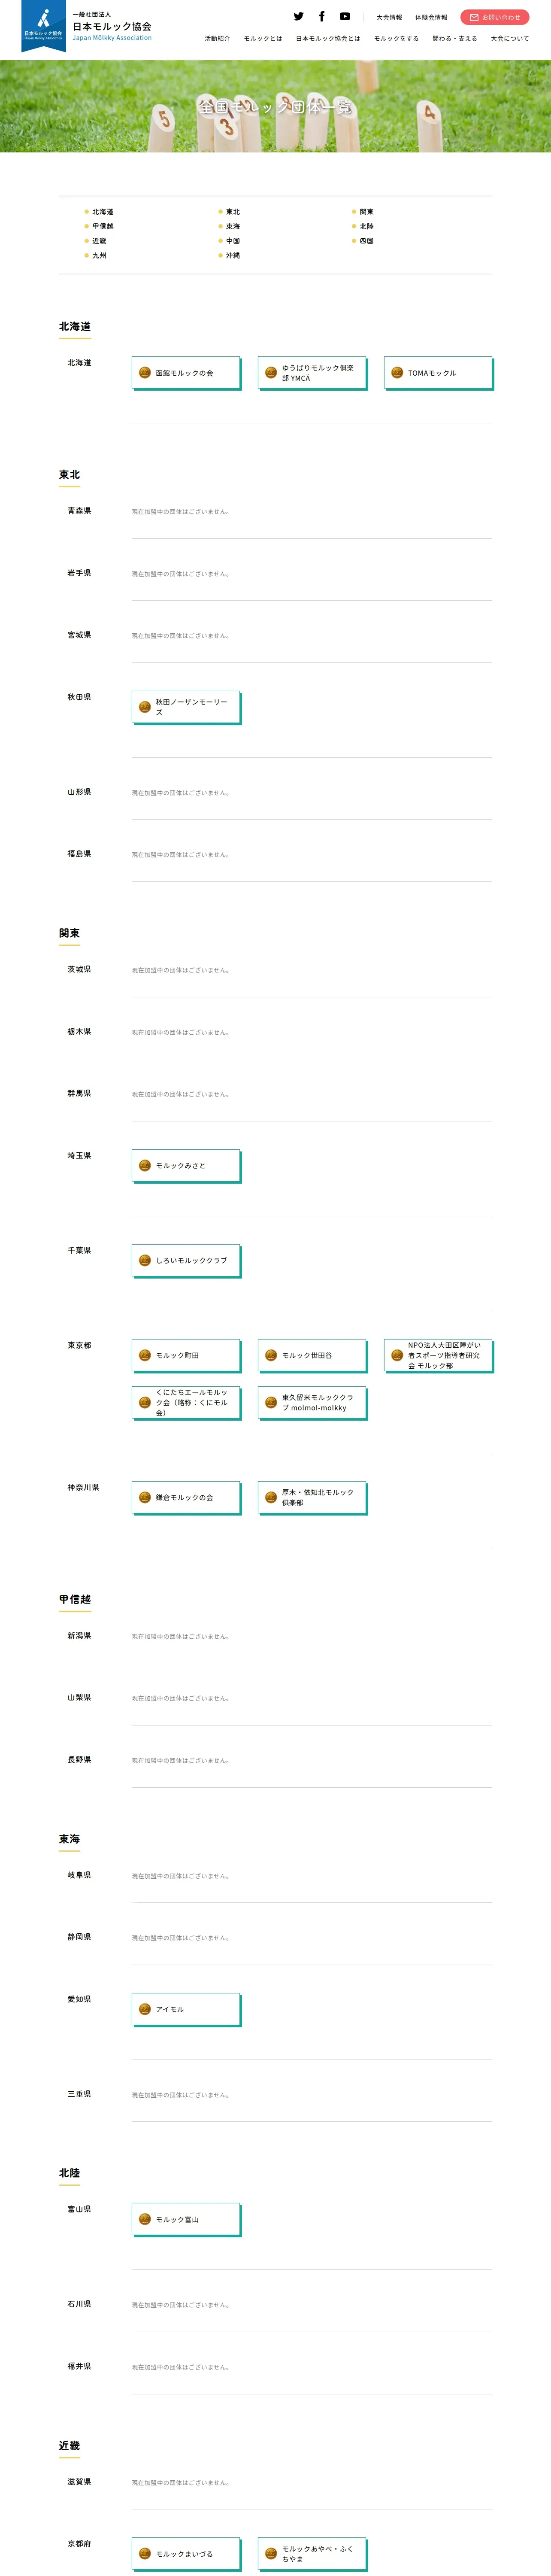Go to the 四国 region anchor

(x=366, y=241)
